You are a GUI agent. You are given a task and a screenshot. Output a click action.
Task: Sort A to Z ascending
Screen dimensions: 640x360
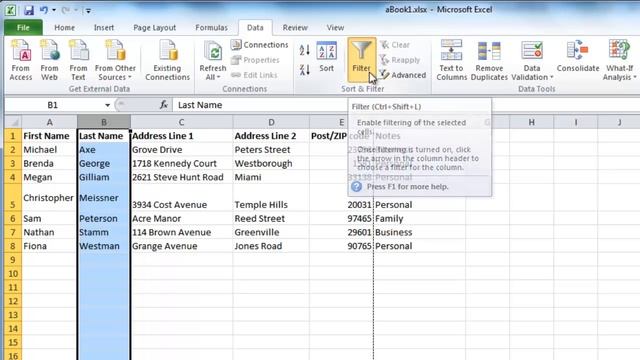pyautogui.click(x=304, y=50)
